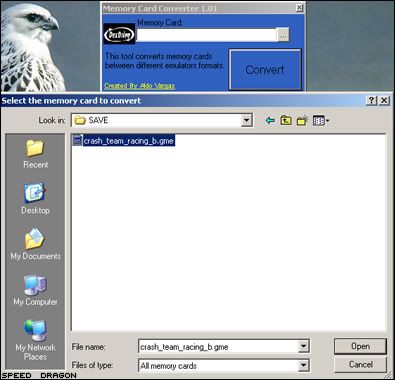This screenshot has width=395, height=380.
Task: Click the large Convert button
Action: [x=265, y=70]
